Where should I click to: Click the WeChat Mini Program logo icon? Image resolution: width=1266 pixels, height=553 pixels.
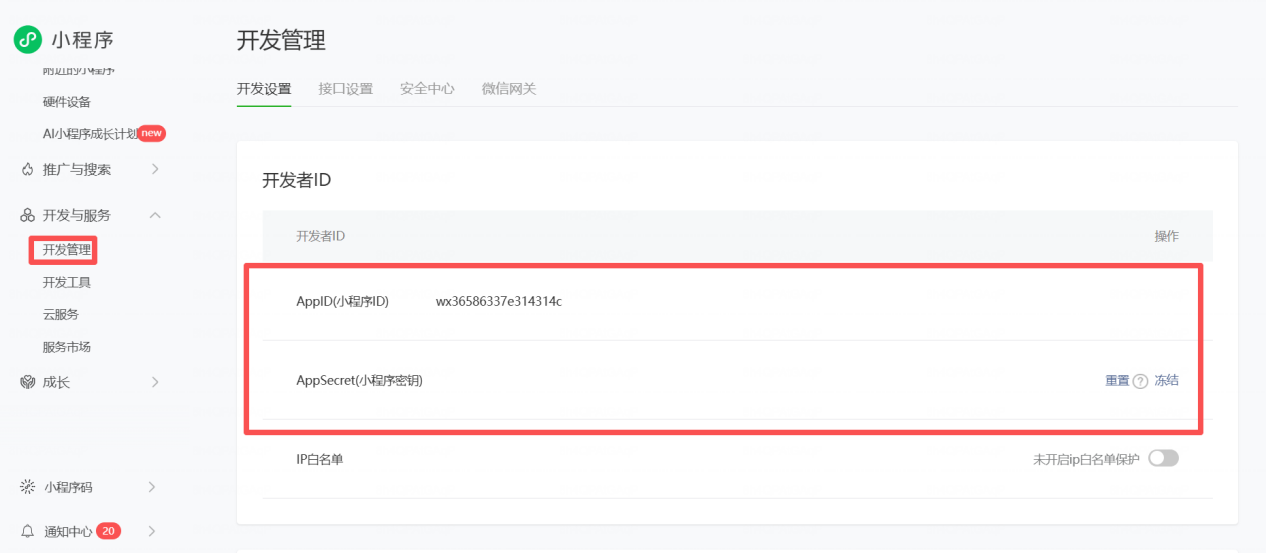point(27,40)
